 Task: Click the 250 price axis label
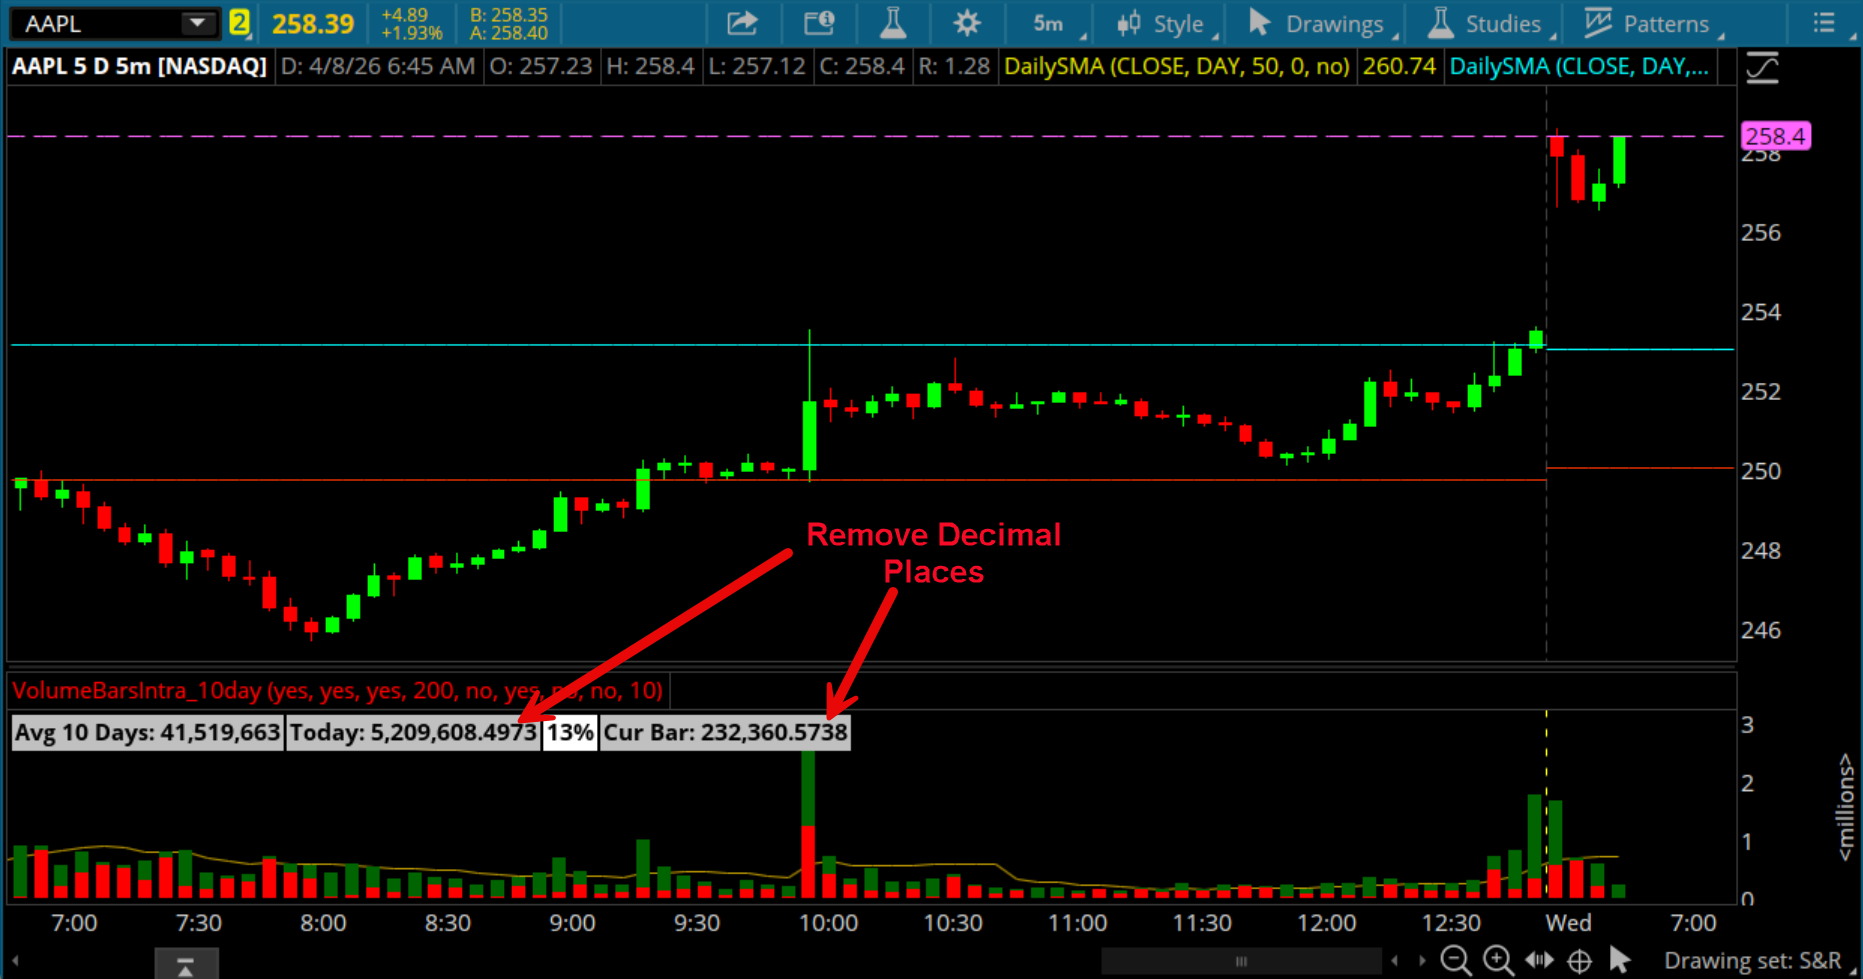[x=1761, y=471]
